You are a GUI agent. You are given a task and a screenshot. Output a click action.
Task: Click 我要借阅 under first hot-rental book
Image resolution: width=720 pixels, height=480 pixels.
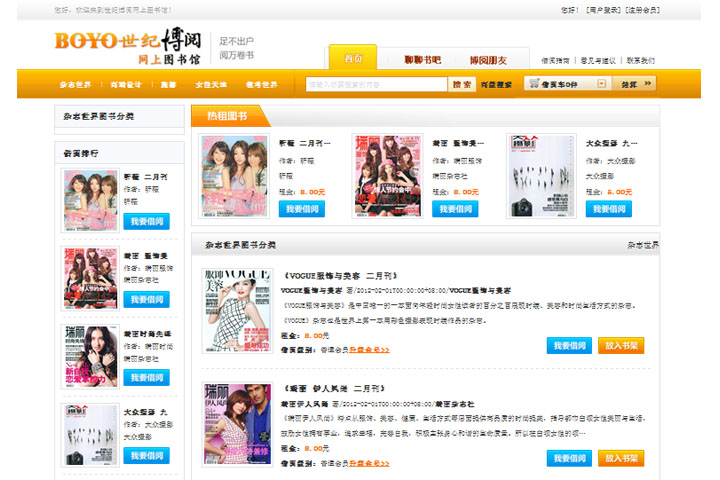[x=301, y=209]
